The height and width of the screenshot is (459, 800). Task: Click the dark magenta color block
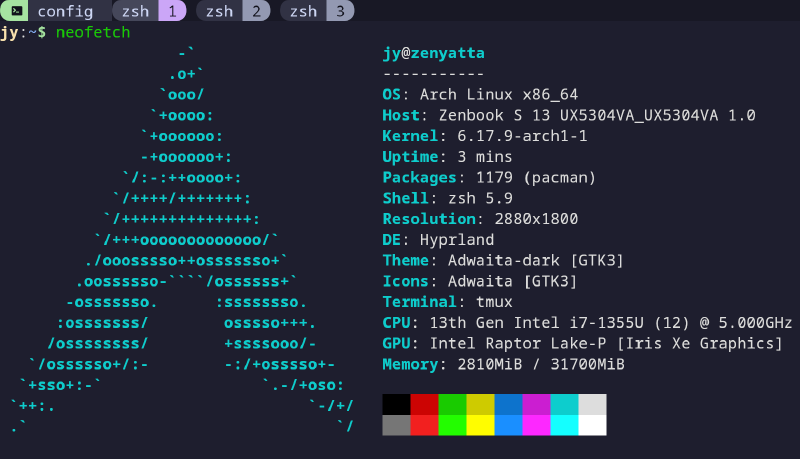point(536,404)
